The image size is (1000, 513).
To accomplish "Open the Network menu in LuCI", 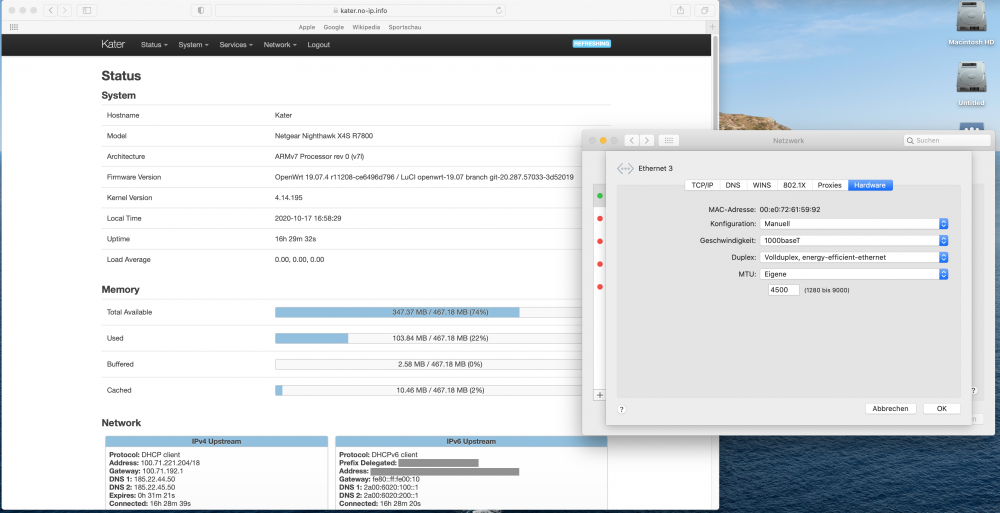I will [x=280, y=45].
